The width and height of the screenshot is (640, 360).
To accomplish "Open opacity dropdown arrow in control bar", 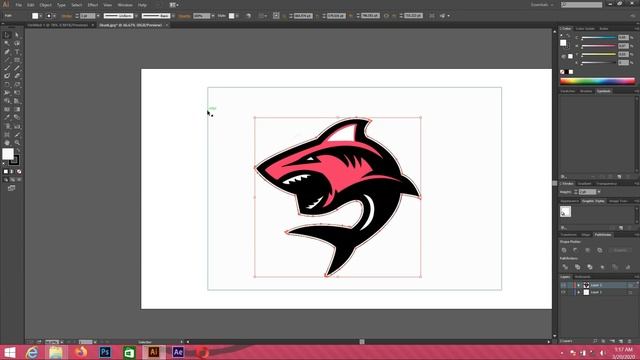I will click(x=213, y=16).
